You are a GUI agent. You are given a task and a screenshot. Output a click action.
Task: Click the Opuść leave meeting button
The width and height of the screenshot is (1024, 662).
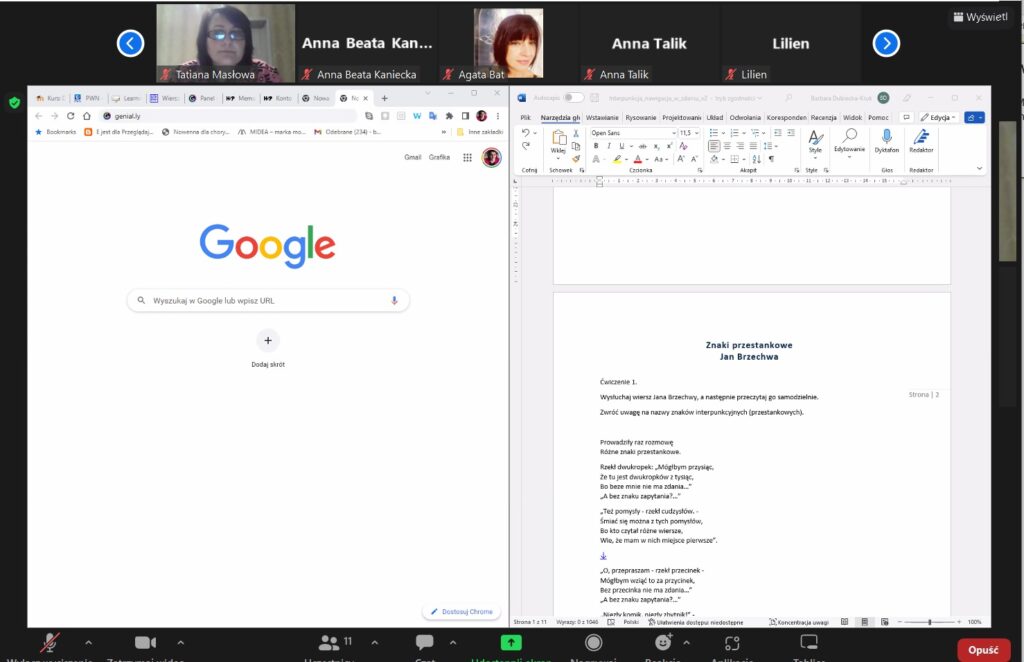point(982,650)
